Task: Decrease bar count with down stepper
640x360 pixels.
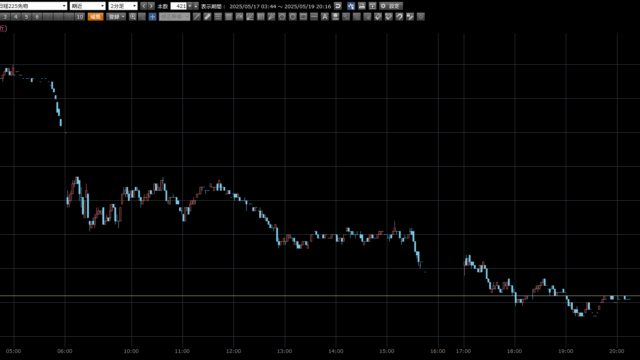Action: [190, 6]
